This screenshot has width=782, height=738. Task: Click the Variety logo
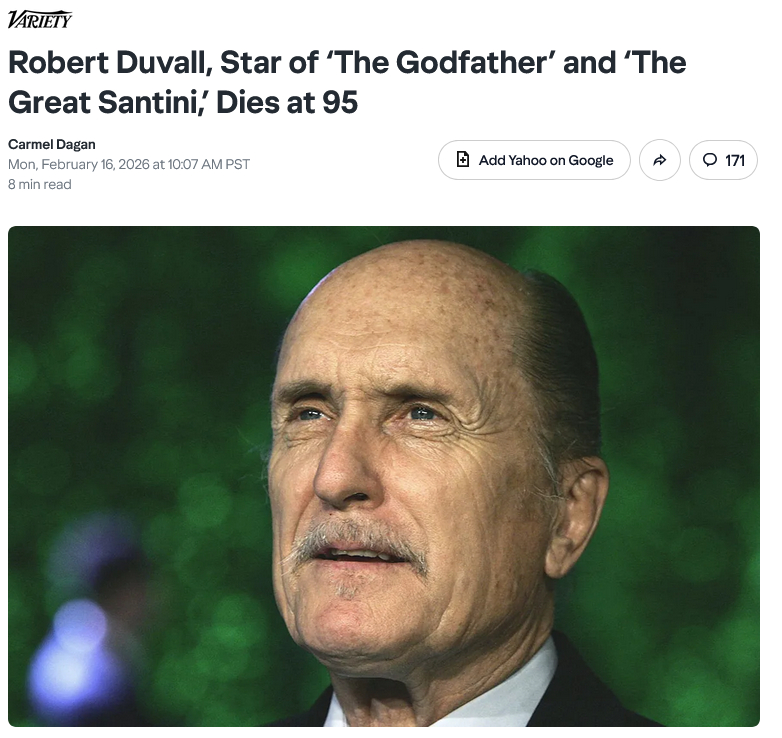tap(40, 19)
